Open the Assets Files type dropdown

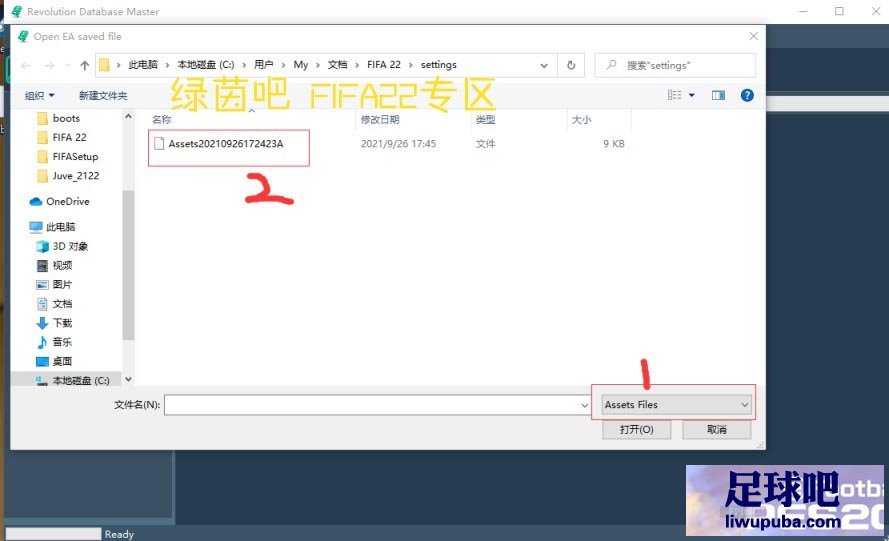tap(676, 405)
